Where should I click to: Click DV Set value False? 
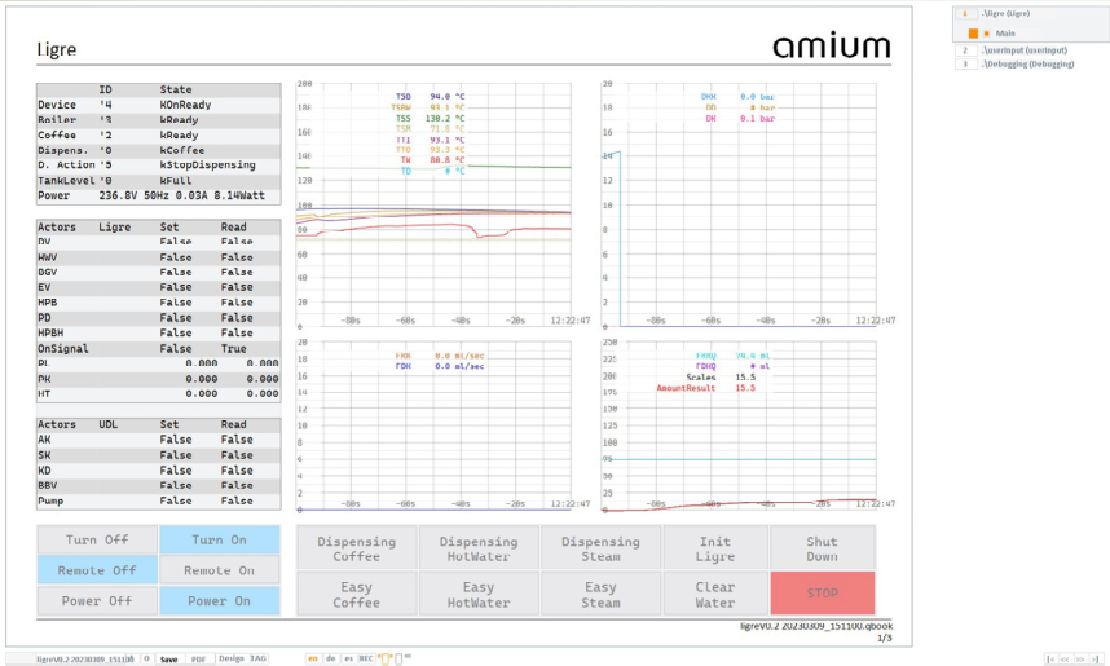click(175, 241)
